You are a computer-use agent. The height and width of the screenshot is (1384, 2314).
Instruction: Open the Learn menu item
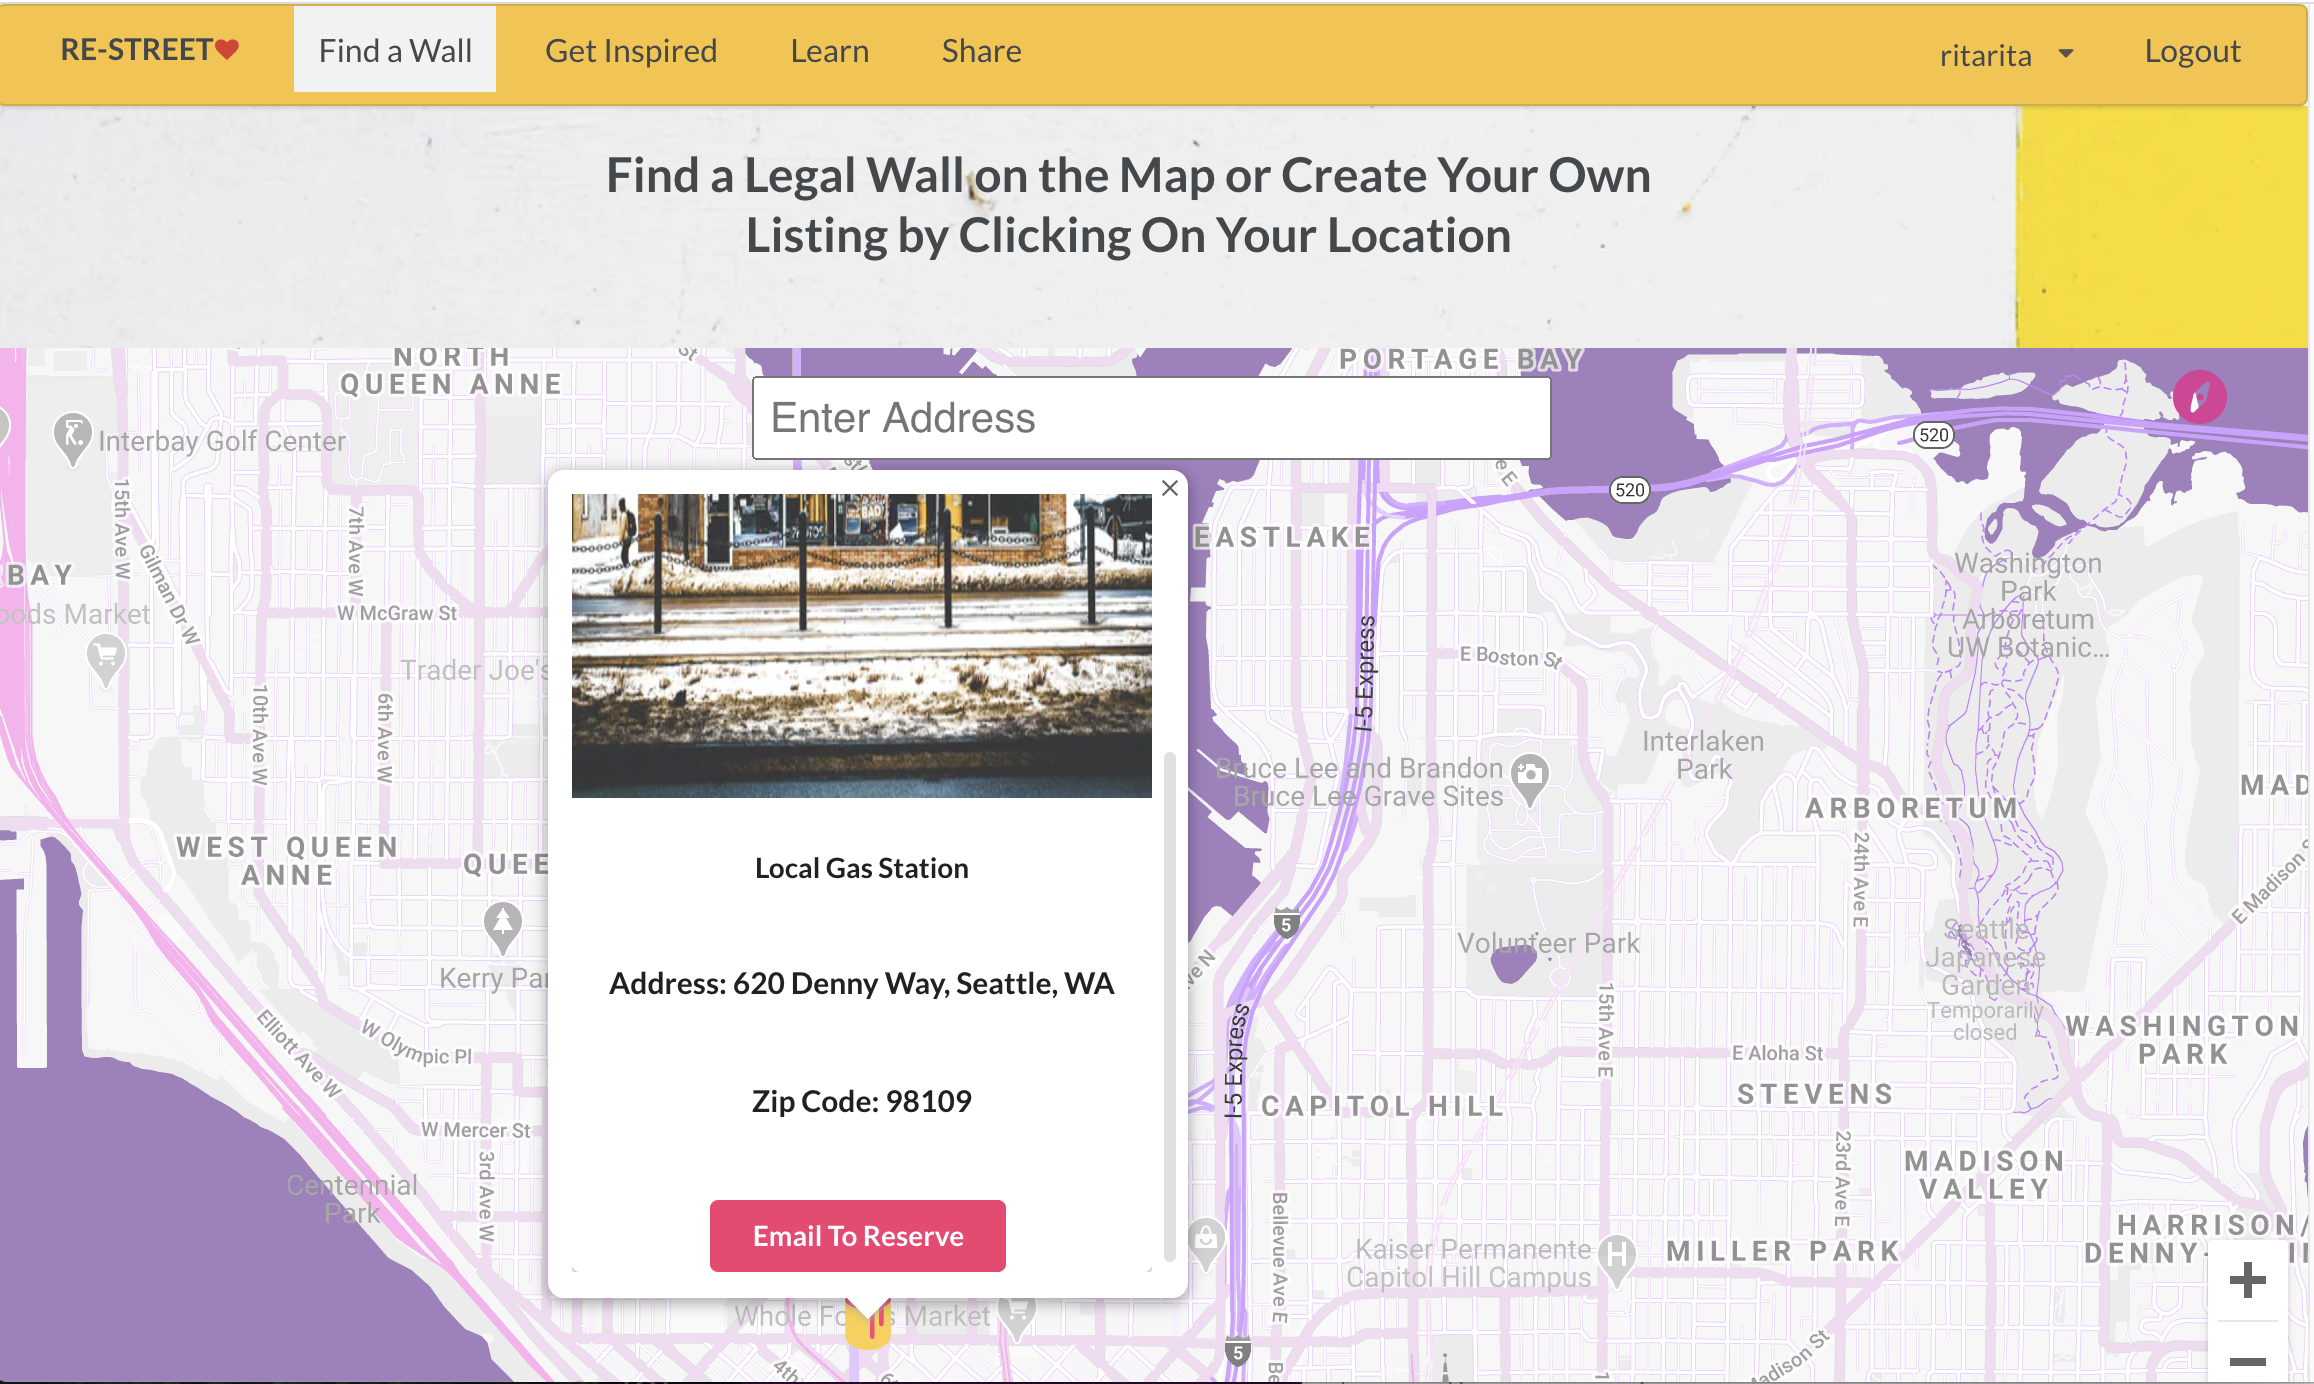830,51
